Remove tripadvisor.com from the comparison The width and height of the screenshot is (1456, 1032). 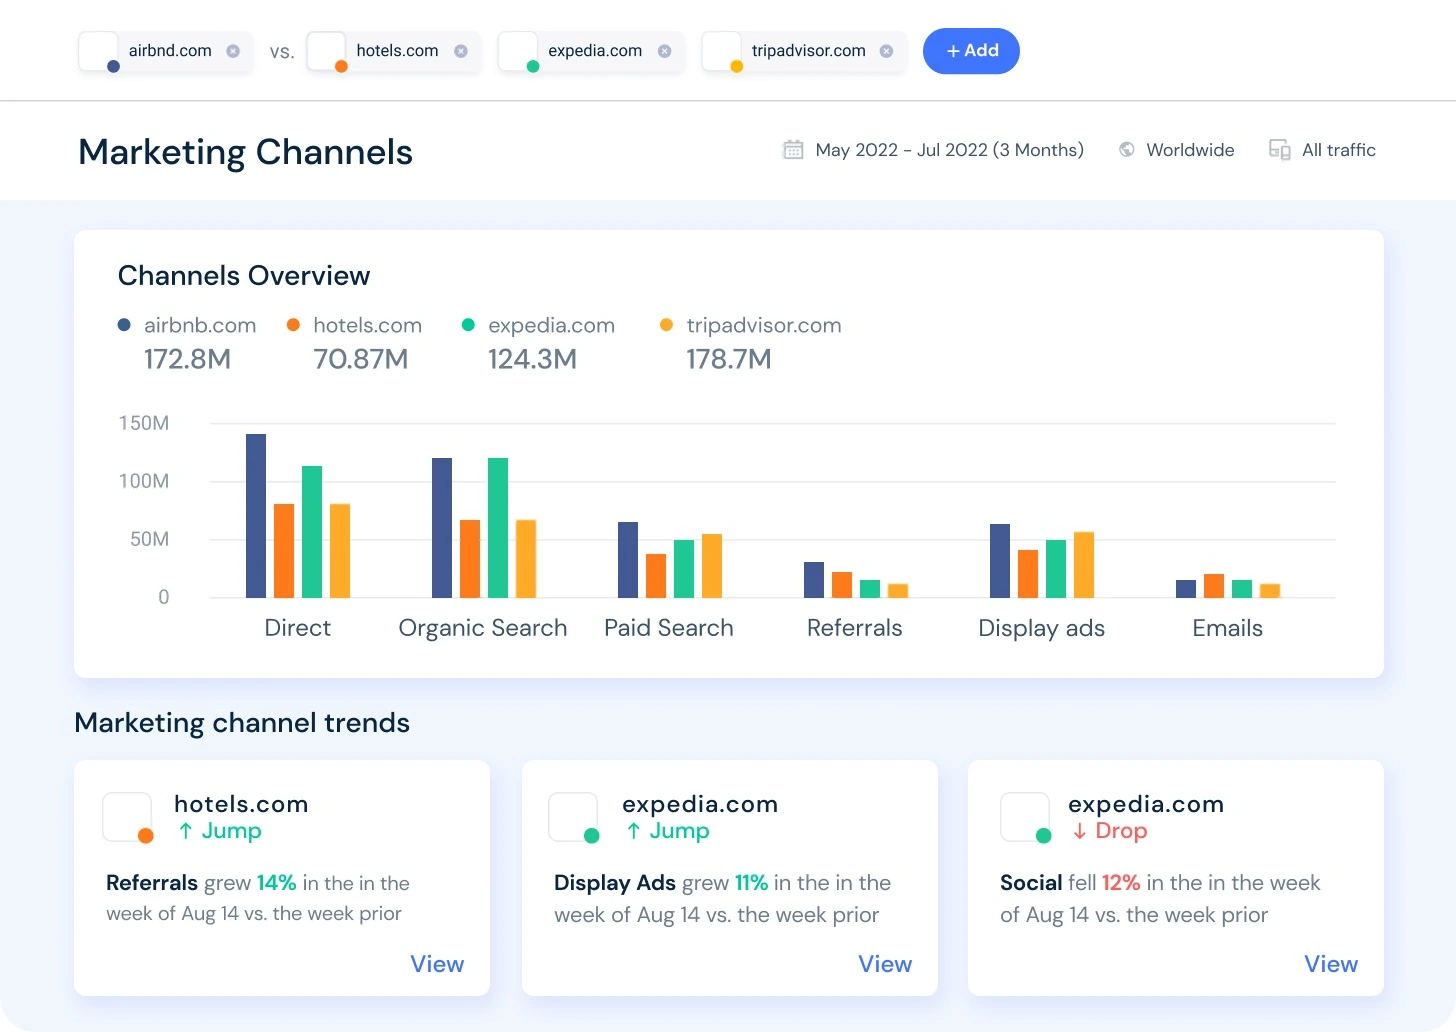(x=886, y=50)
